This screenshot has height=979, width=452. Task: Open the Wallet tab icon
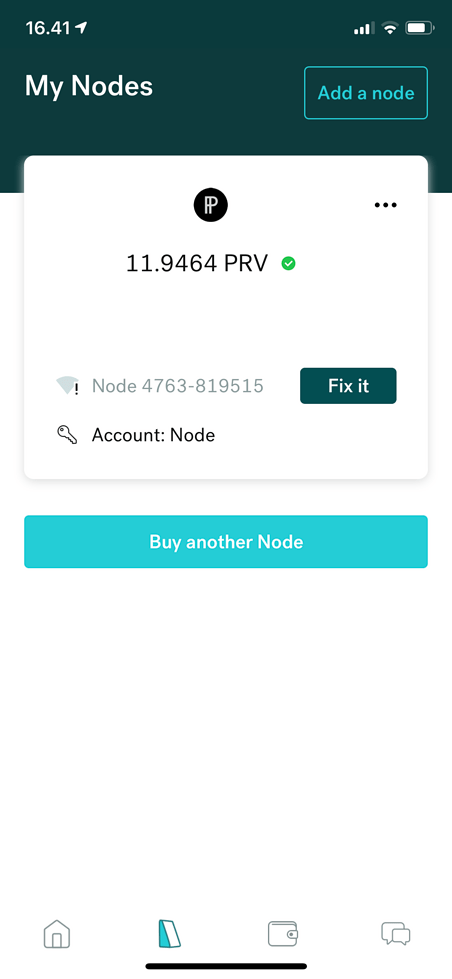coord(283,934)
